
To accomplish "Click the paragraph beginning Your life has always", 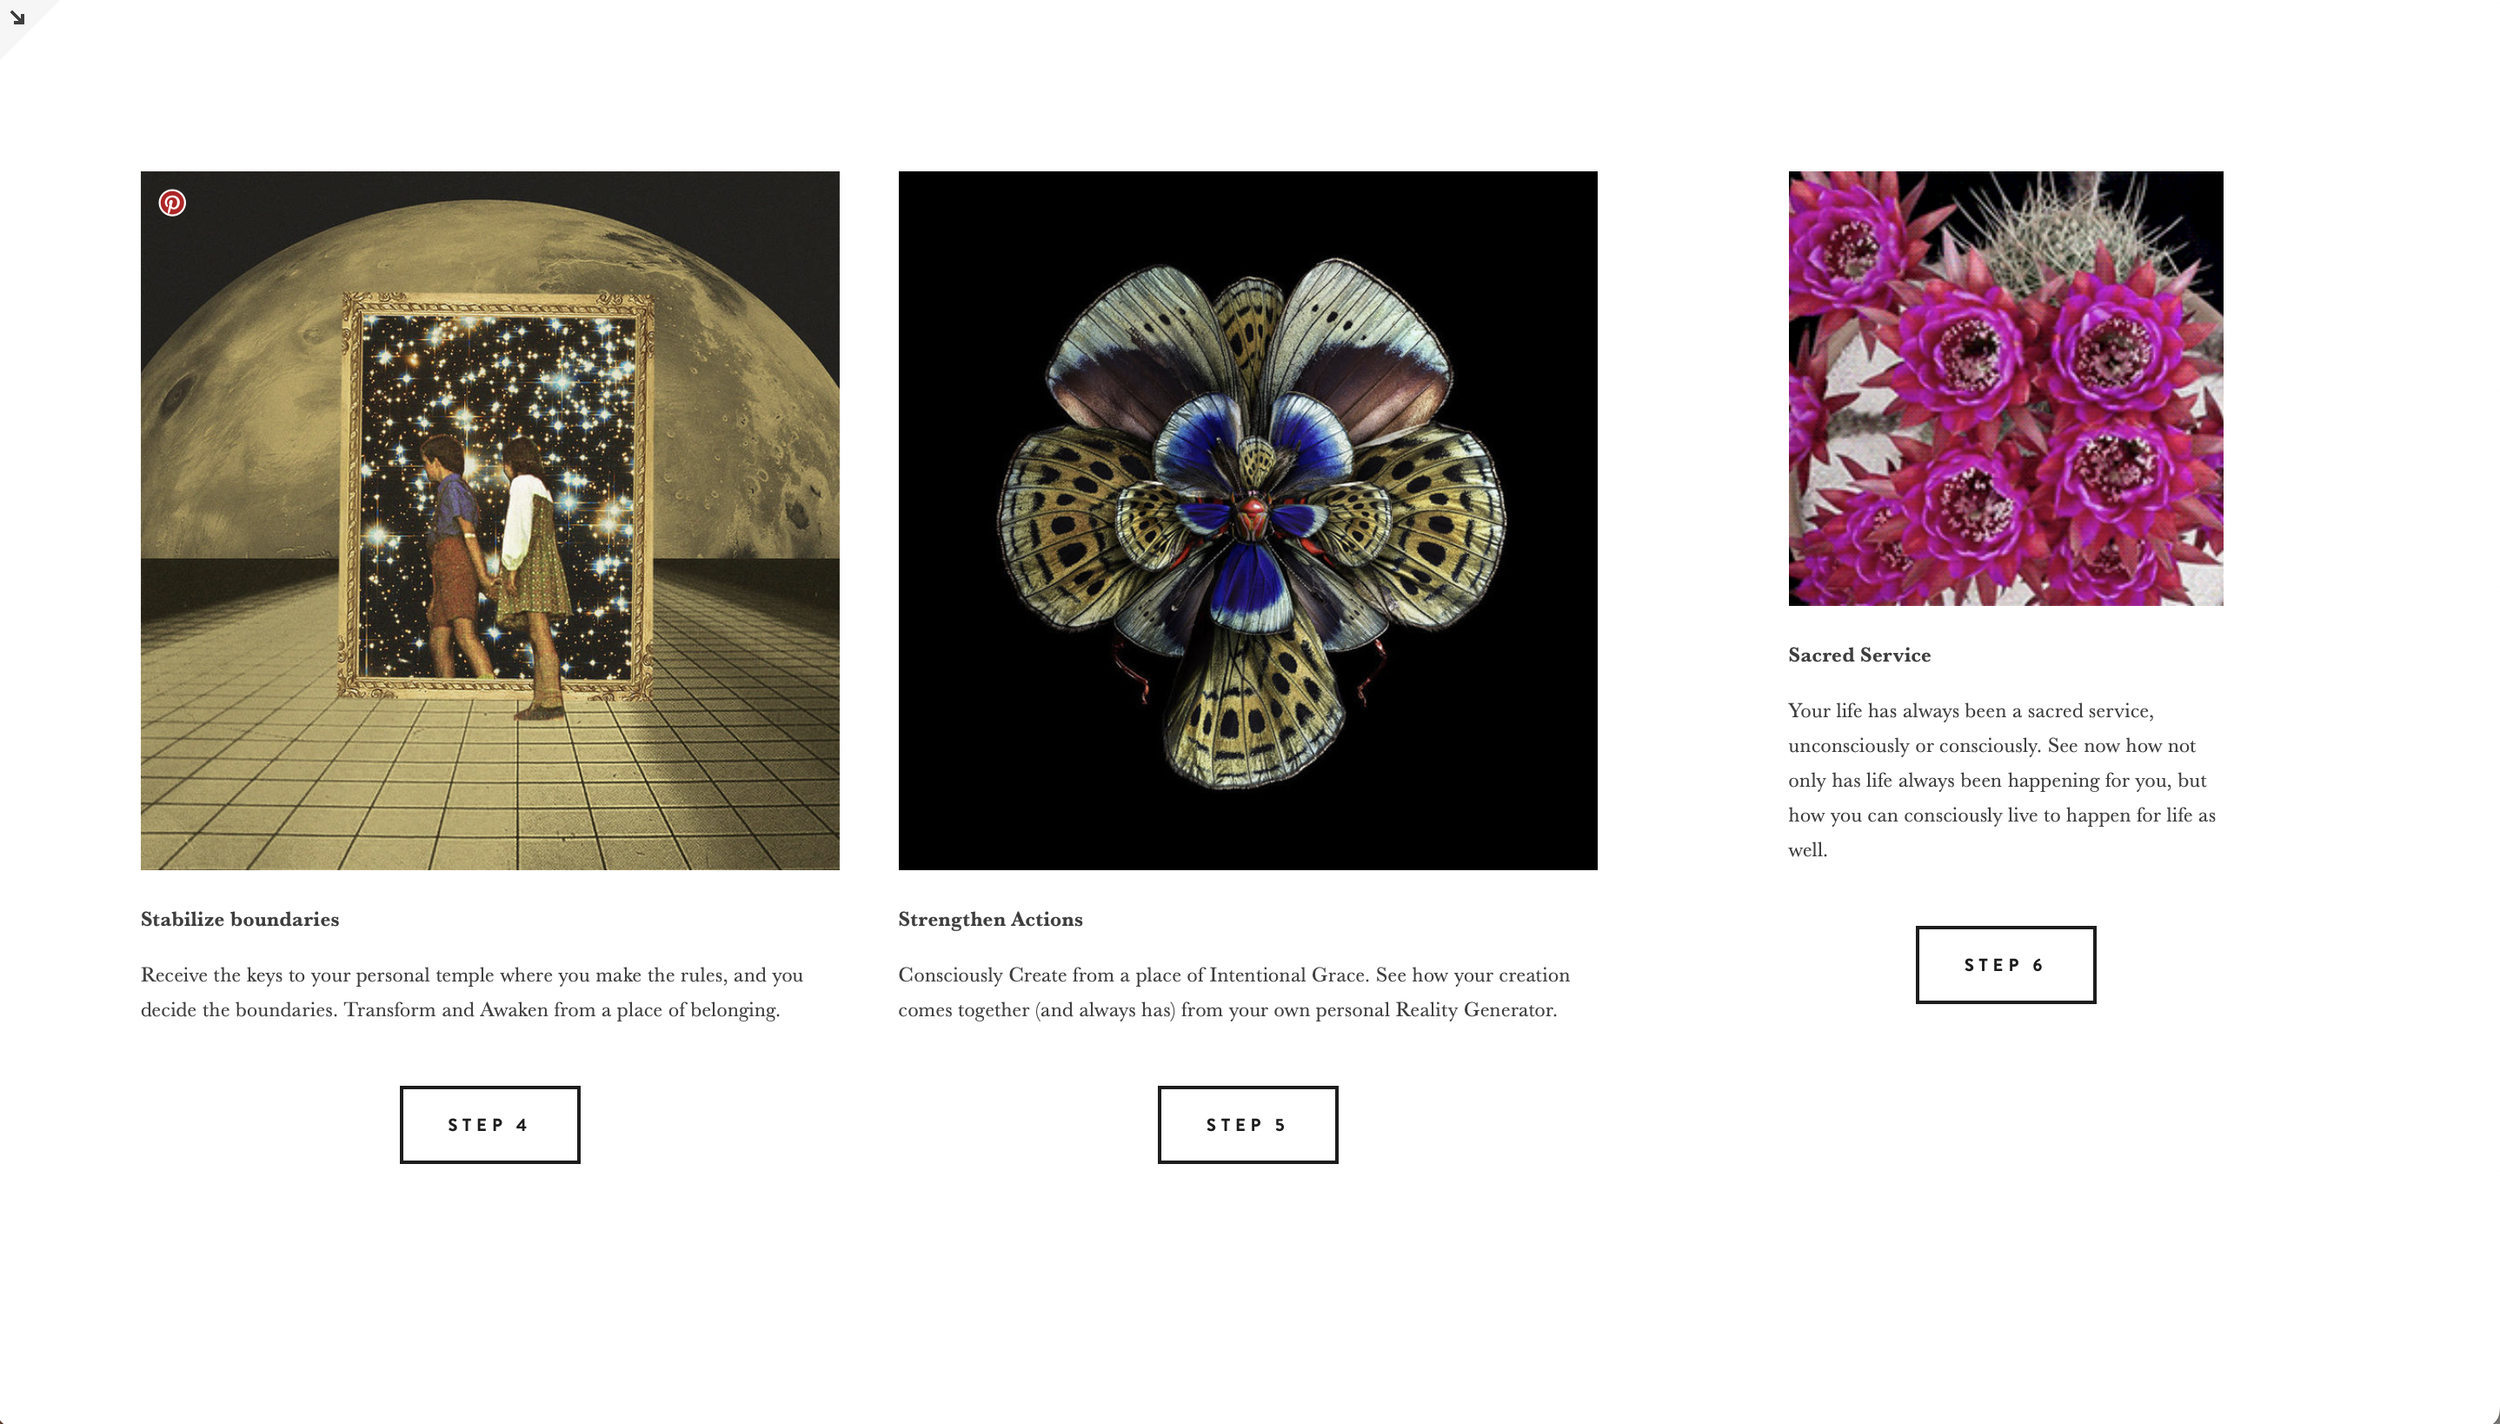I will coord(2002,780).
